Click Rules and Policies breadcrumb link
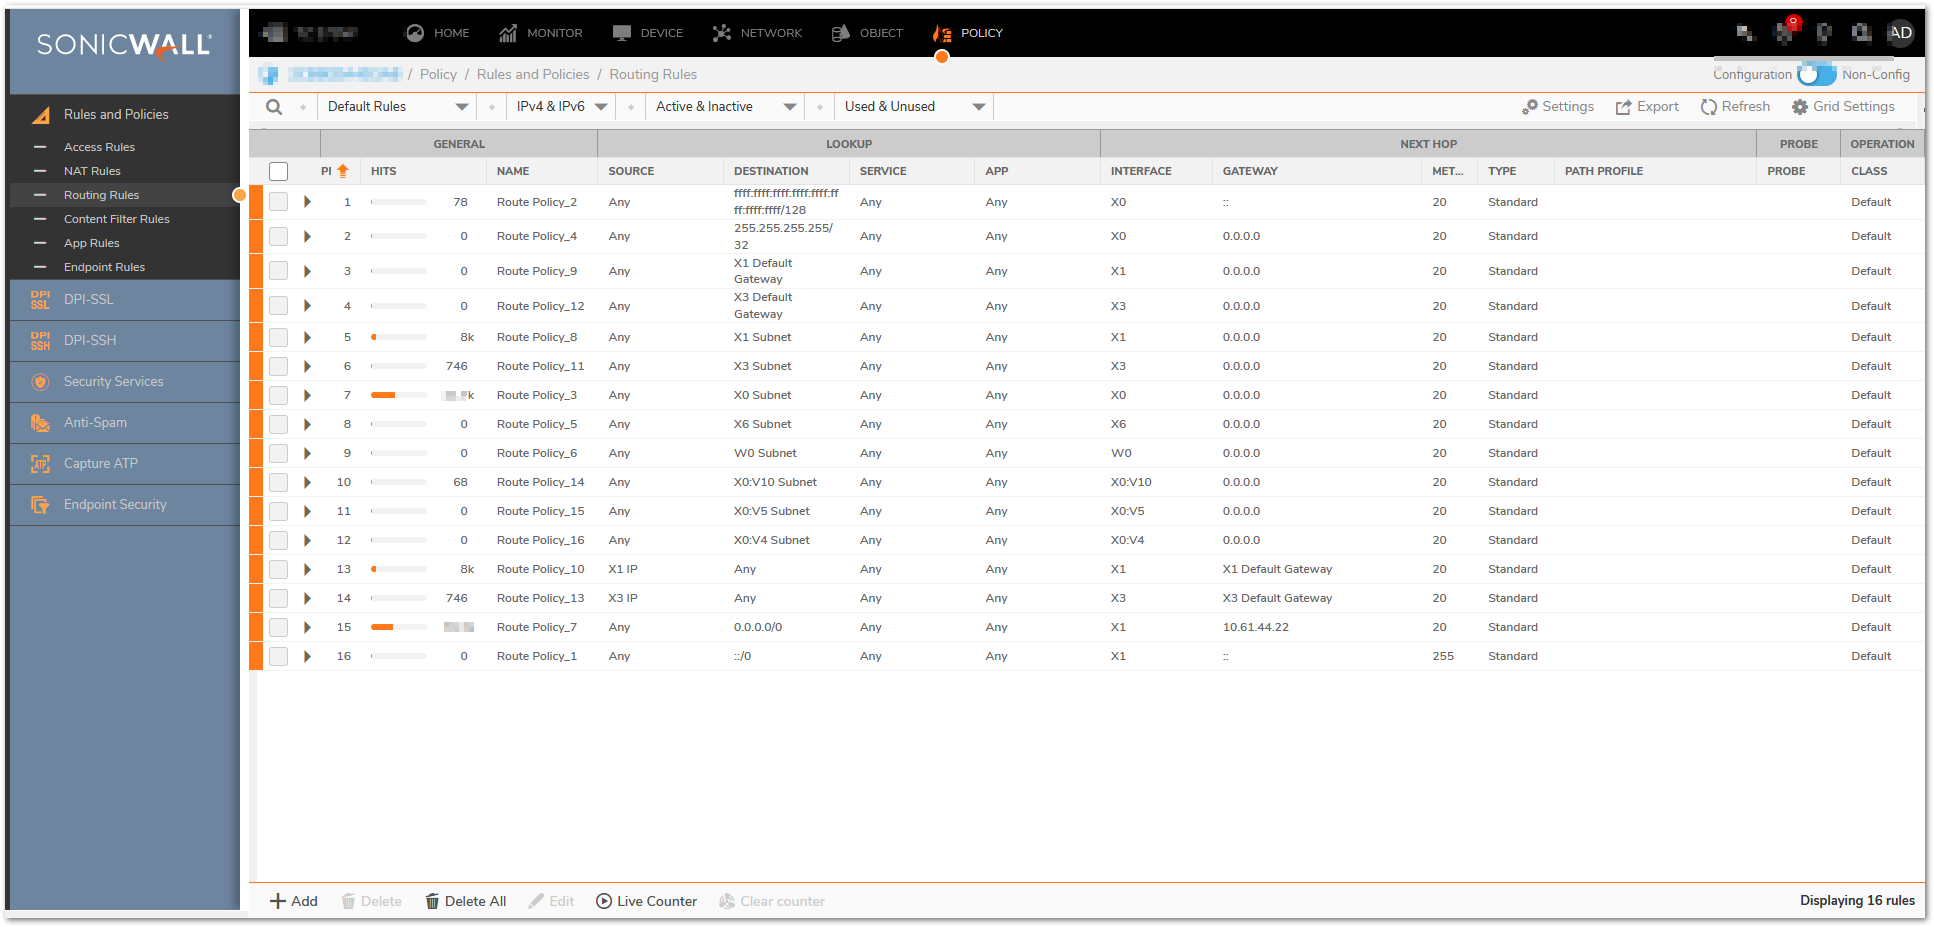This screenshot has width=1934, height=927. (533, 75)
